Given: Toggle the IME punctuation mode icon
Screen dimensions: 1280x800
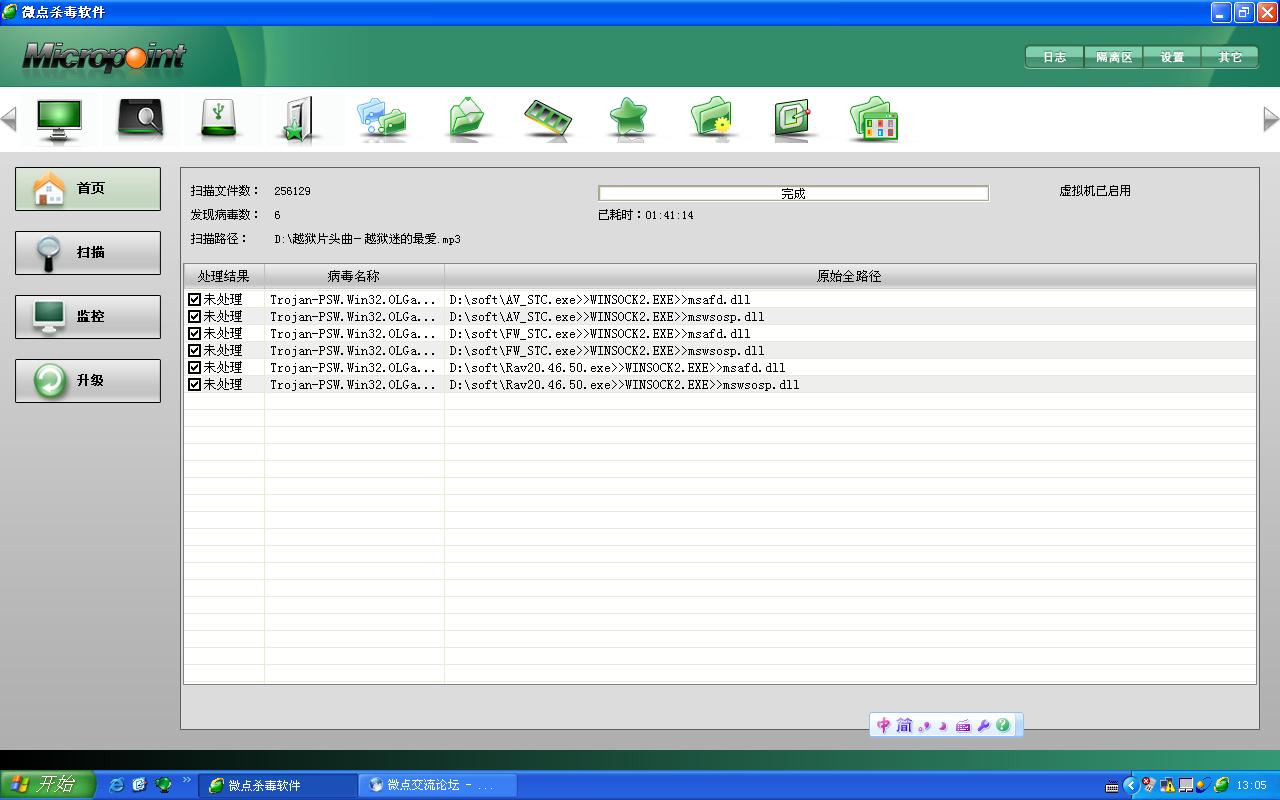Looking at the screenshot, I should pyautogui.click(x=924, y=726).
